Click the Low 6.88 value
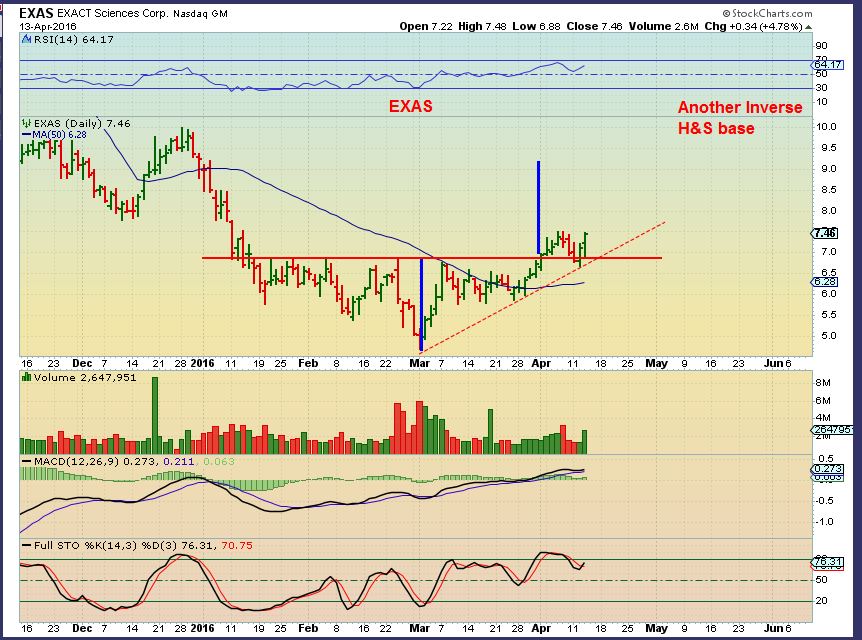The image size is (862, 640). coord(538,26)
